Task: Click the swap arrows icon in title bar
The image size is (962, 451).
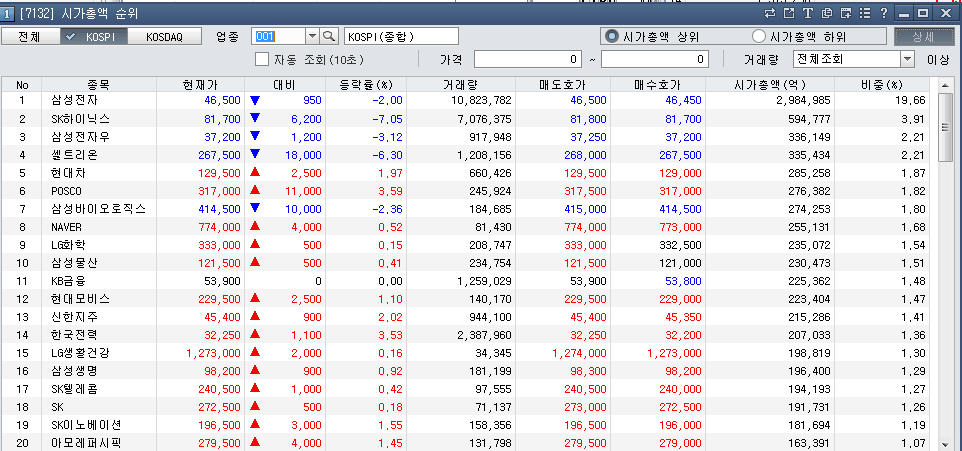Action: click(x=770, y=13)
